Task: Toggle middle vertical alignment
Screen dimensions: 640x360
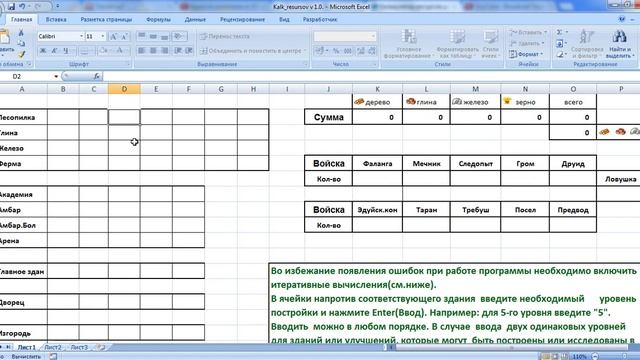Action: click(x=153, y=36)
